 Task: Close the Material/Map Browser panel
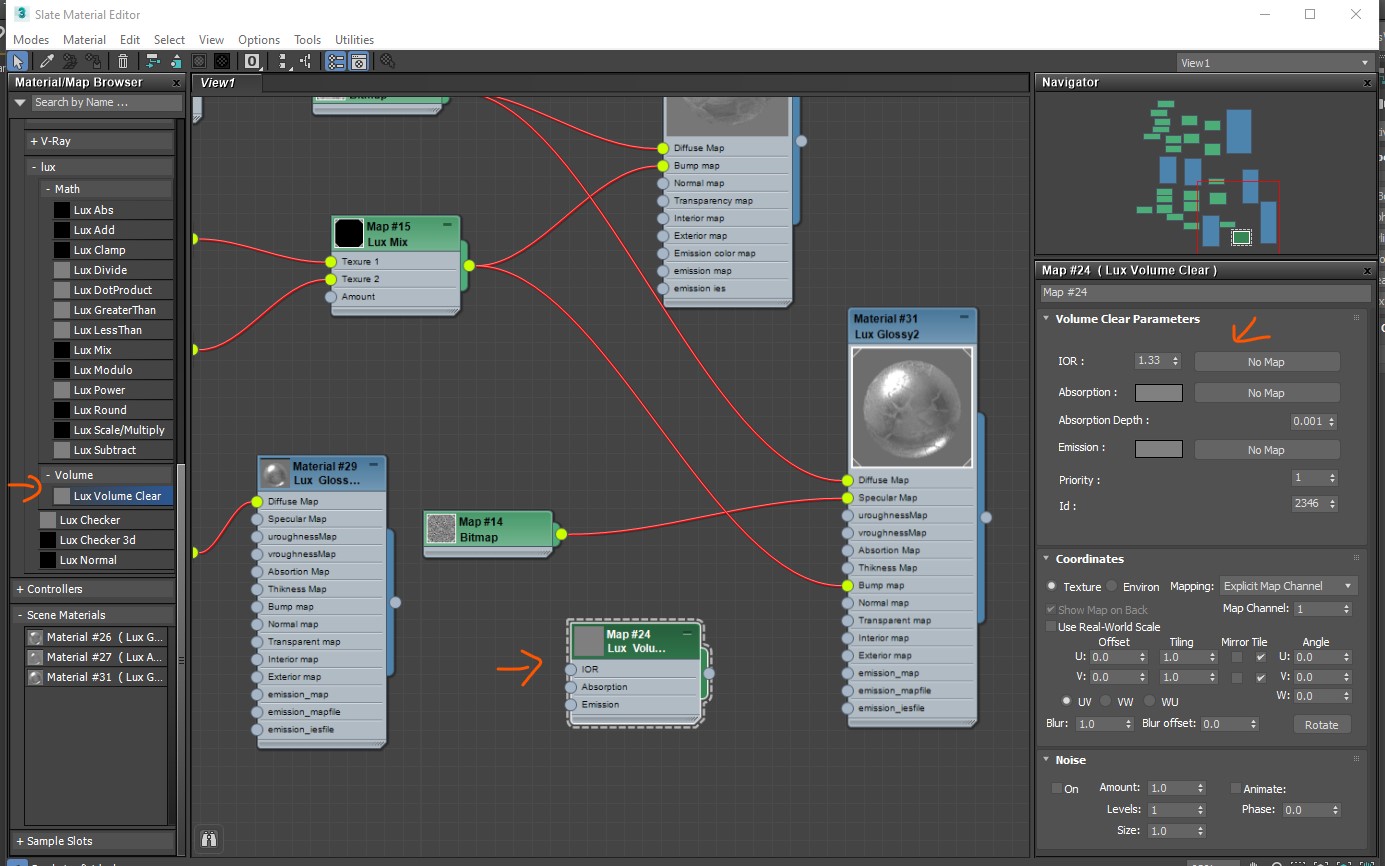click(176, 83)
